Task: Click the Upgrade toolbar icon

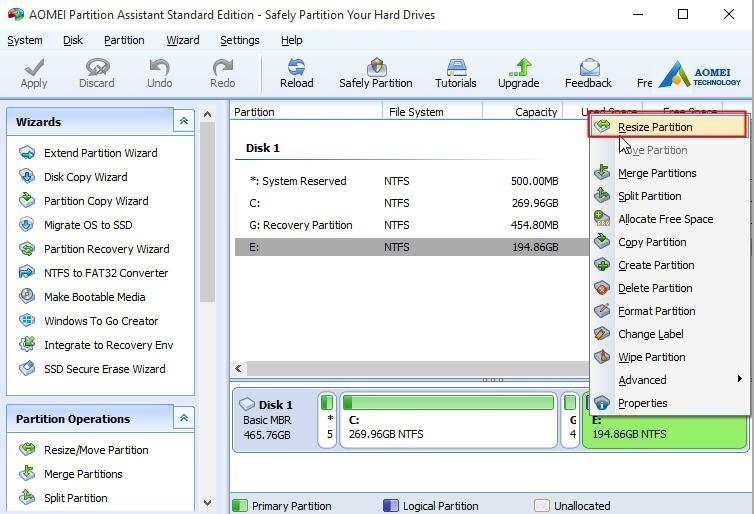Action: click(518, 74)
